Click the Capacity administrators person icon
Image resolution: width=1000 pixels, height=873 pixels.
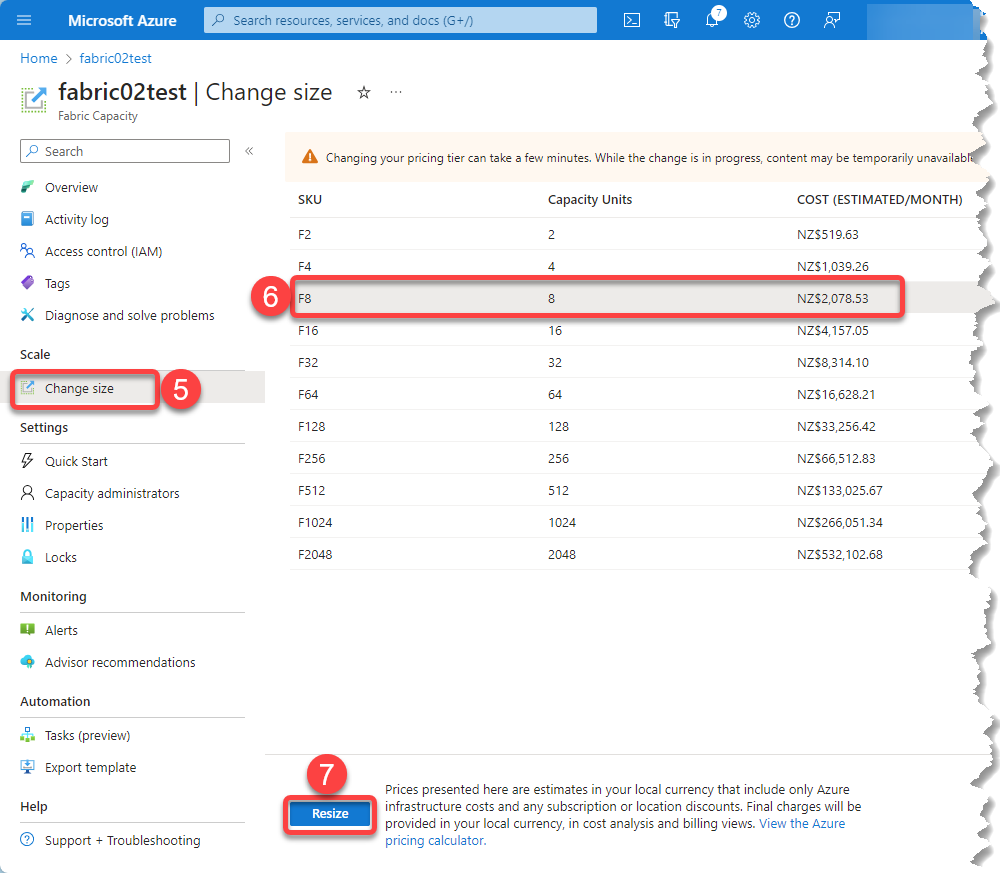(x=27, y=492)
